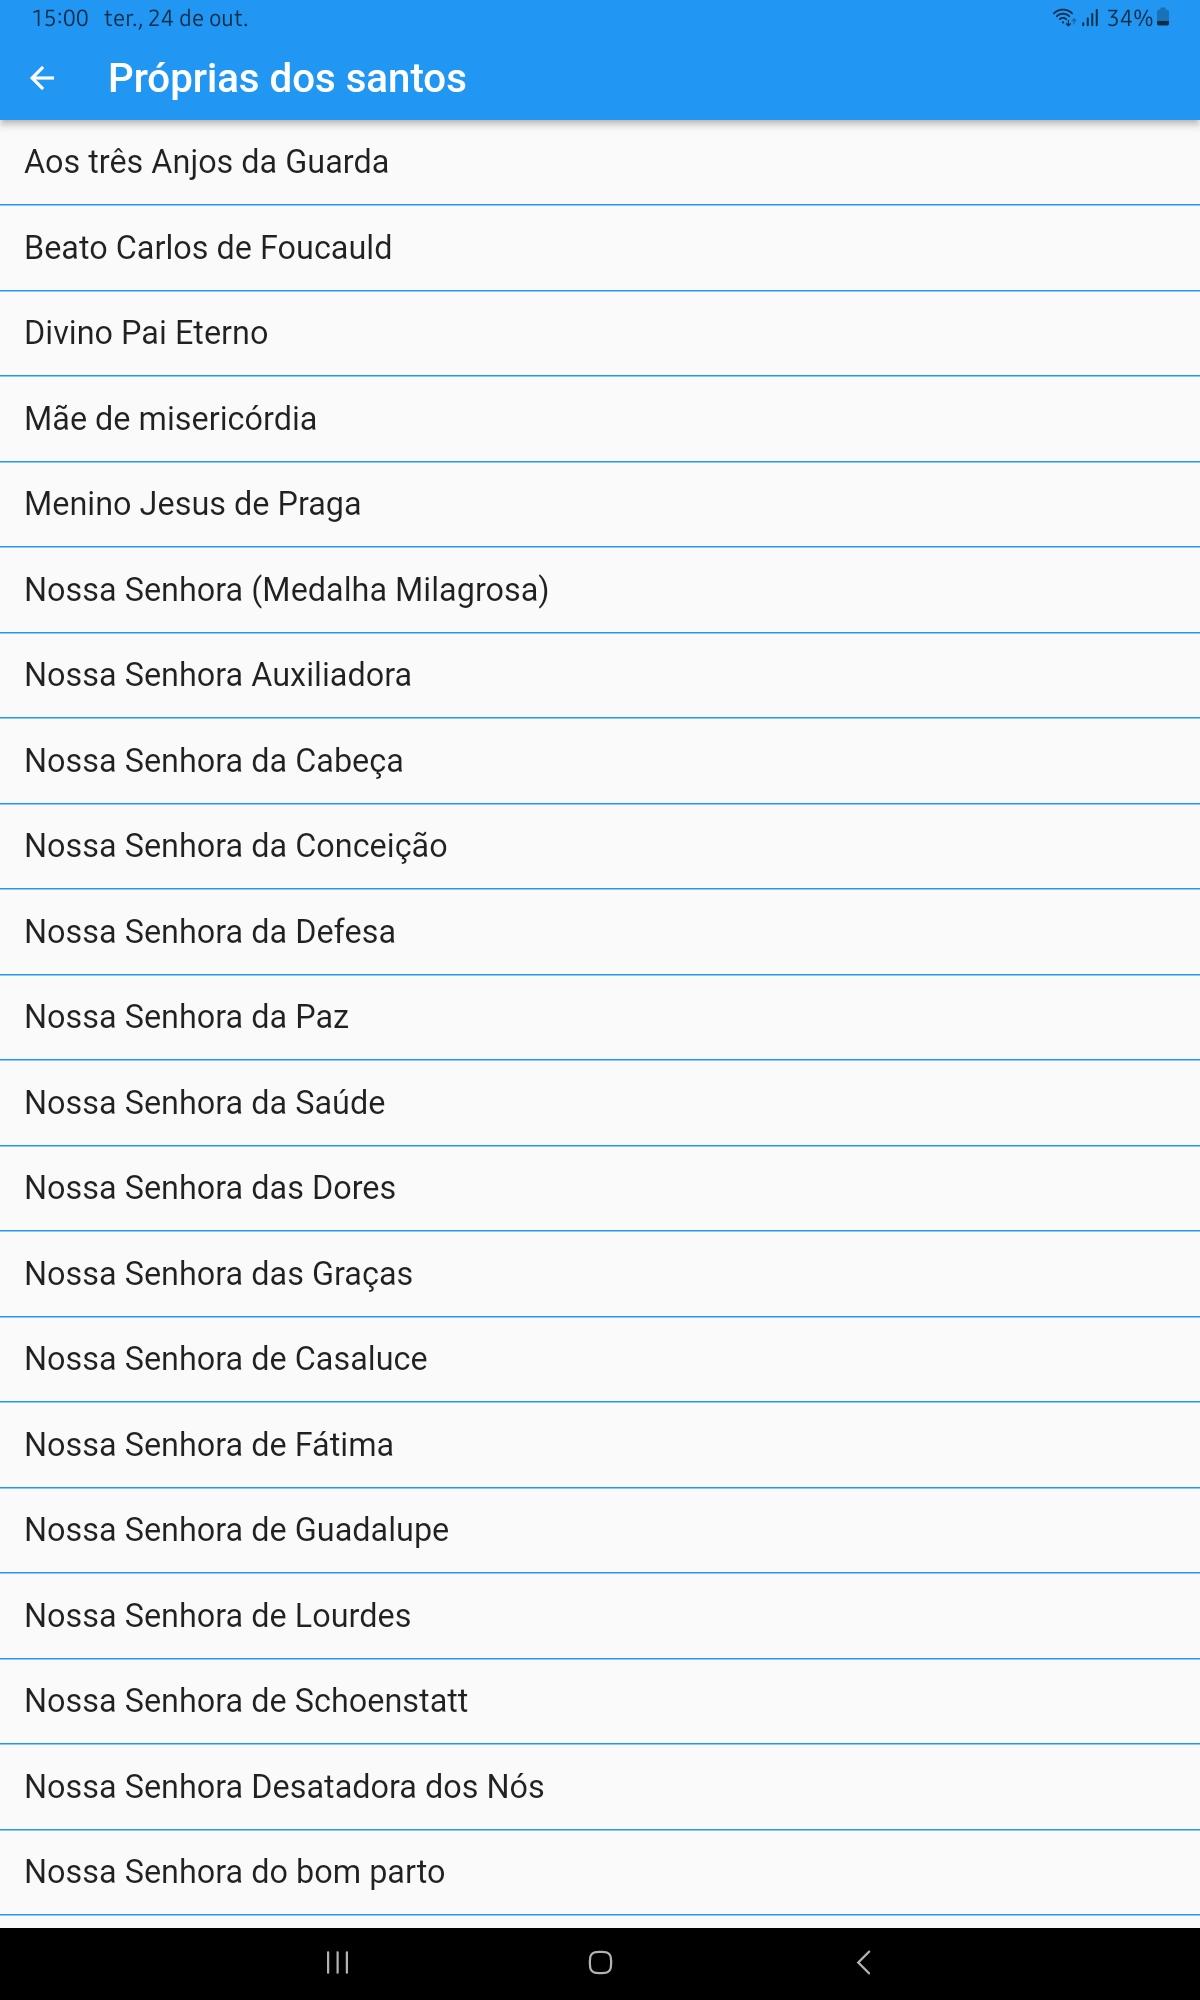The width and height of the screenshot is (1200, 2000).
Task: Open Aos três Anjos da Guarda
Action: pyautogui.click(x=600, y=162)
